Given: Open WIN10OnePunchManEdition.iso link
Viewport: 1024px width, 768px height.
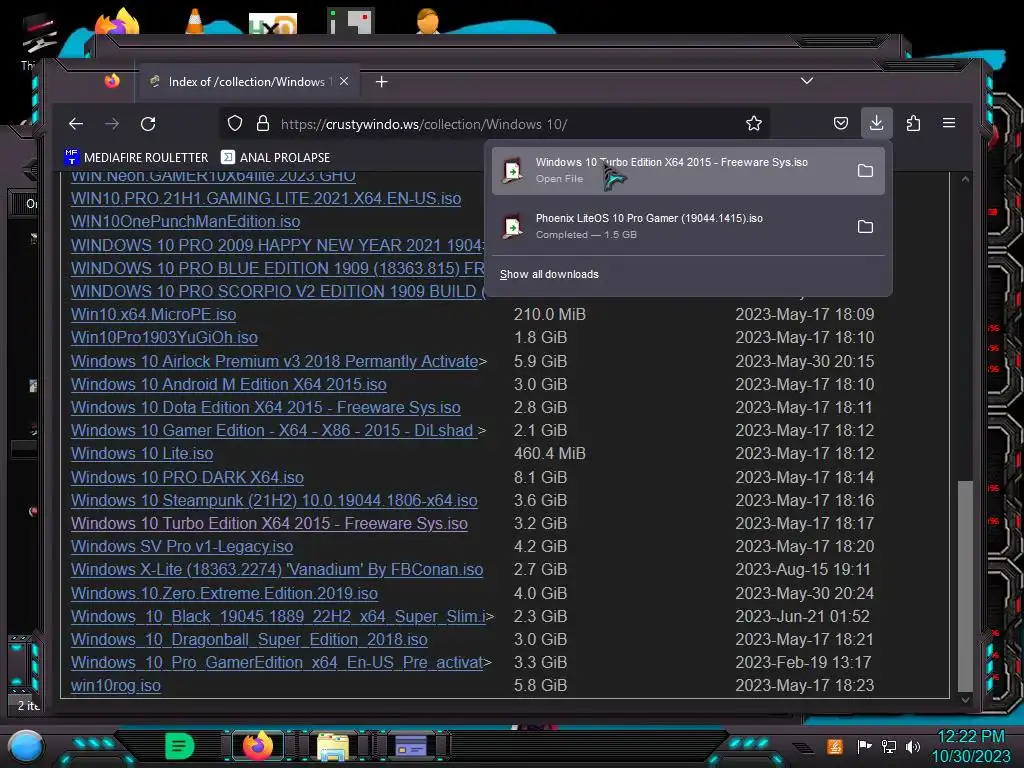Looking at the screenshot, I should pos(185,221).
